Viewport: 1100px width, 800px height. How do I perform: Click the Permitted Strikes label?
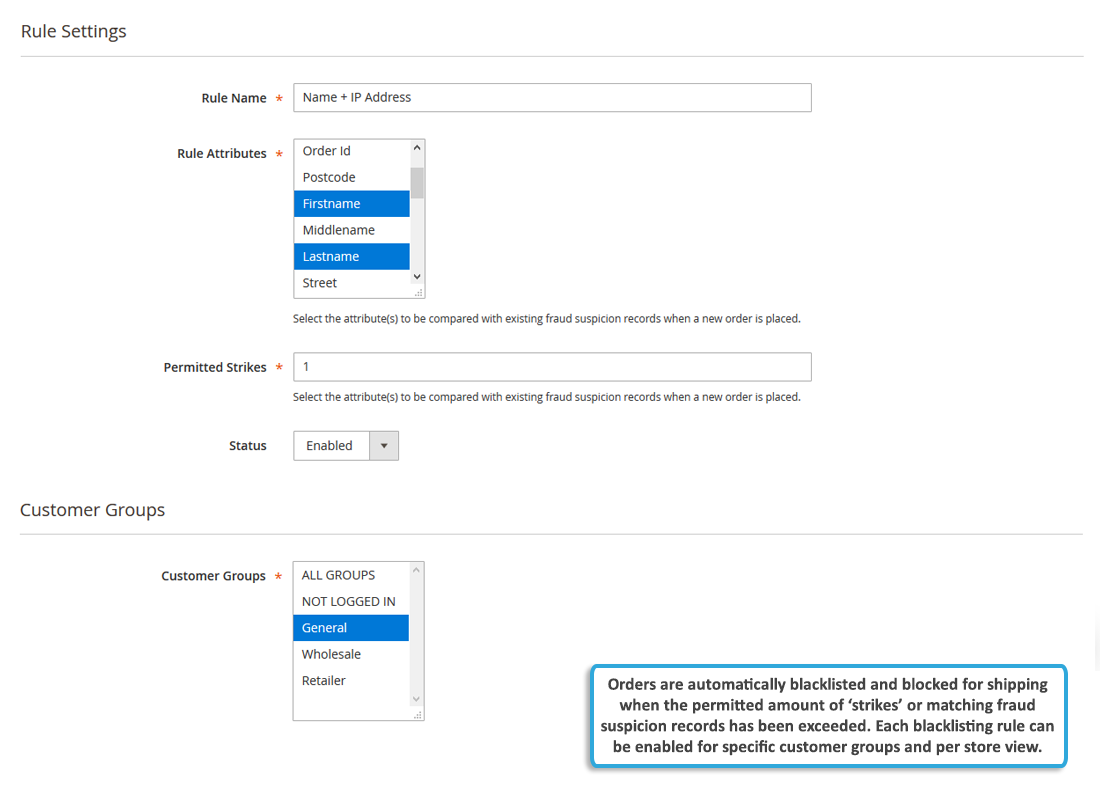[215, 368]
